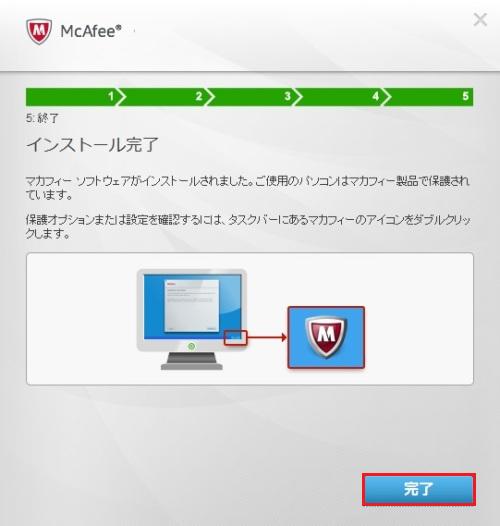The height and width of the screenshot is (526, 500).
Task: Click the McAfee brand name text
Action: pos(91,31)
